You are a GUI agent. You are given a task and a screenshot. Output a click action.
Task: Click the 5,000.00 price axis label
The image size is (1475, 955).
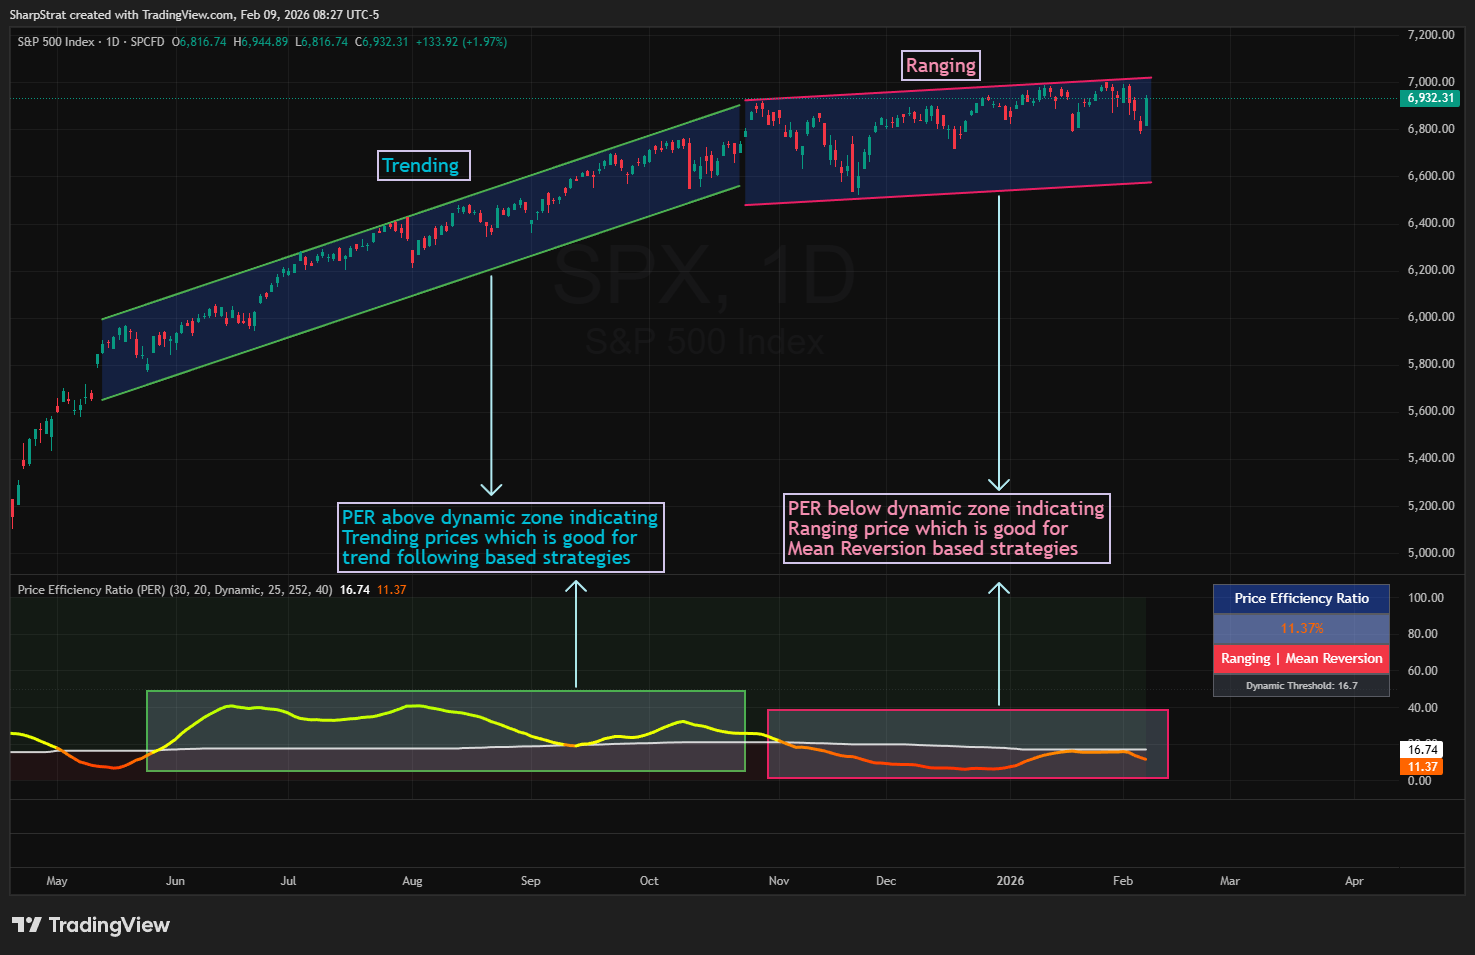pos(1431,553)
